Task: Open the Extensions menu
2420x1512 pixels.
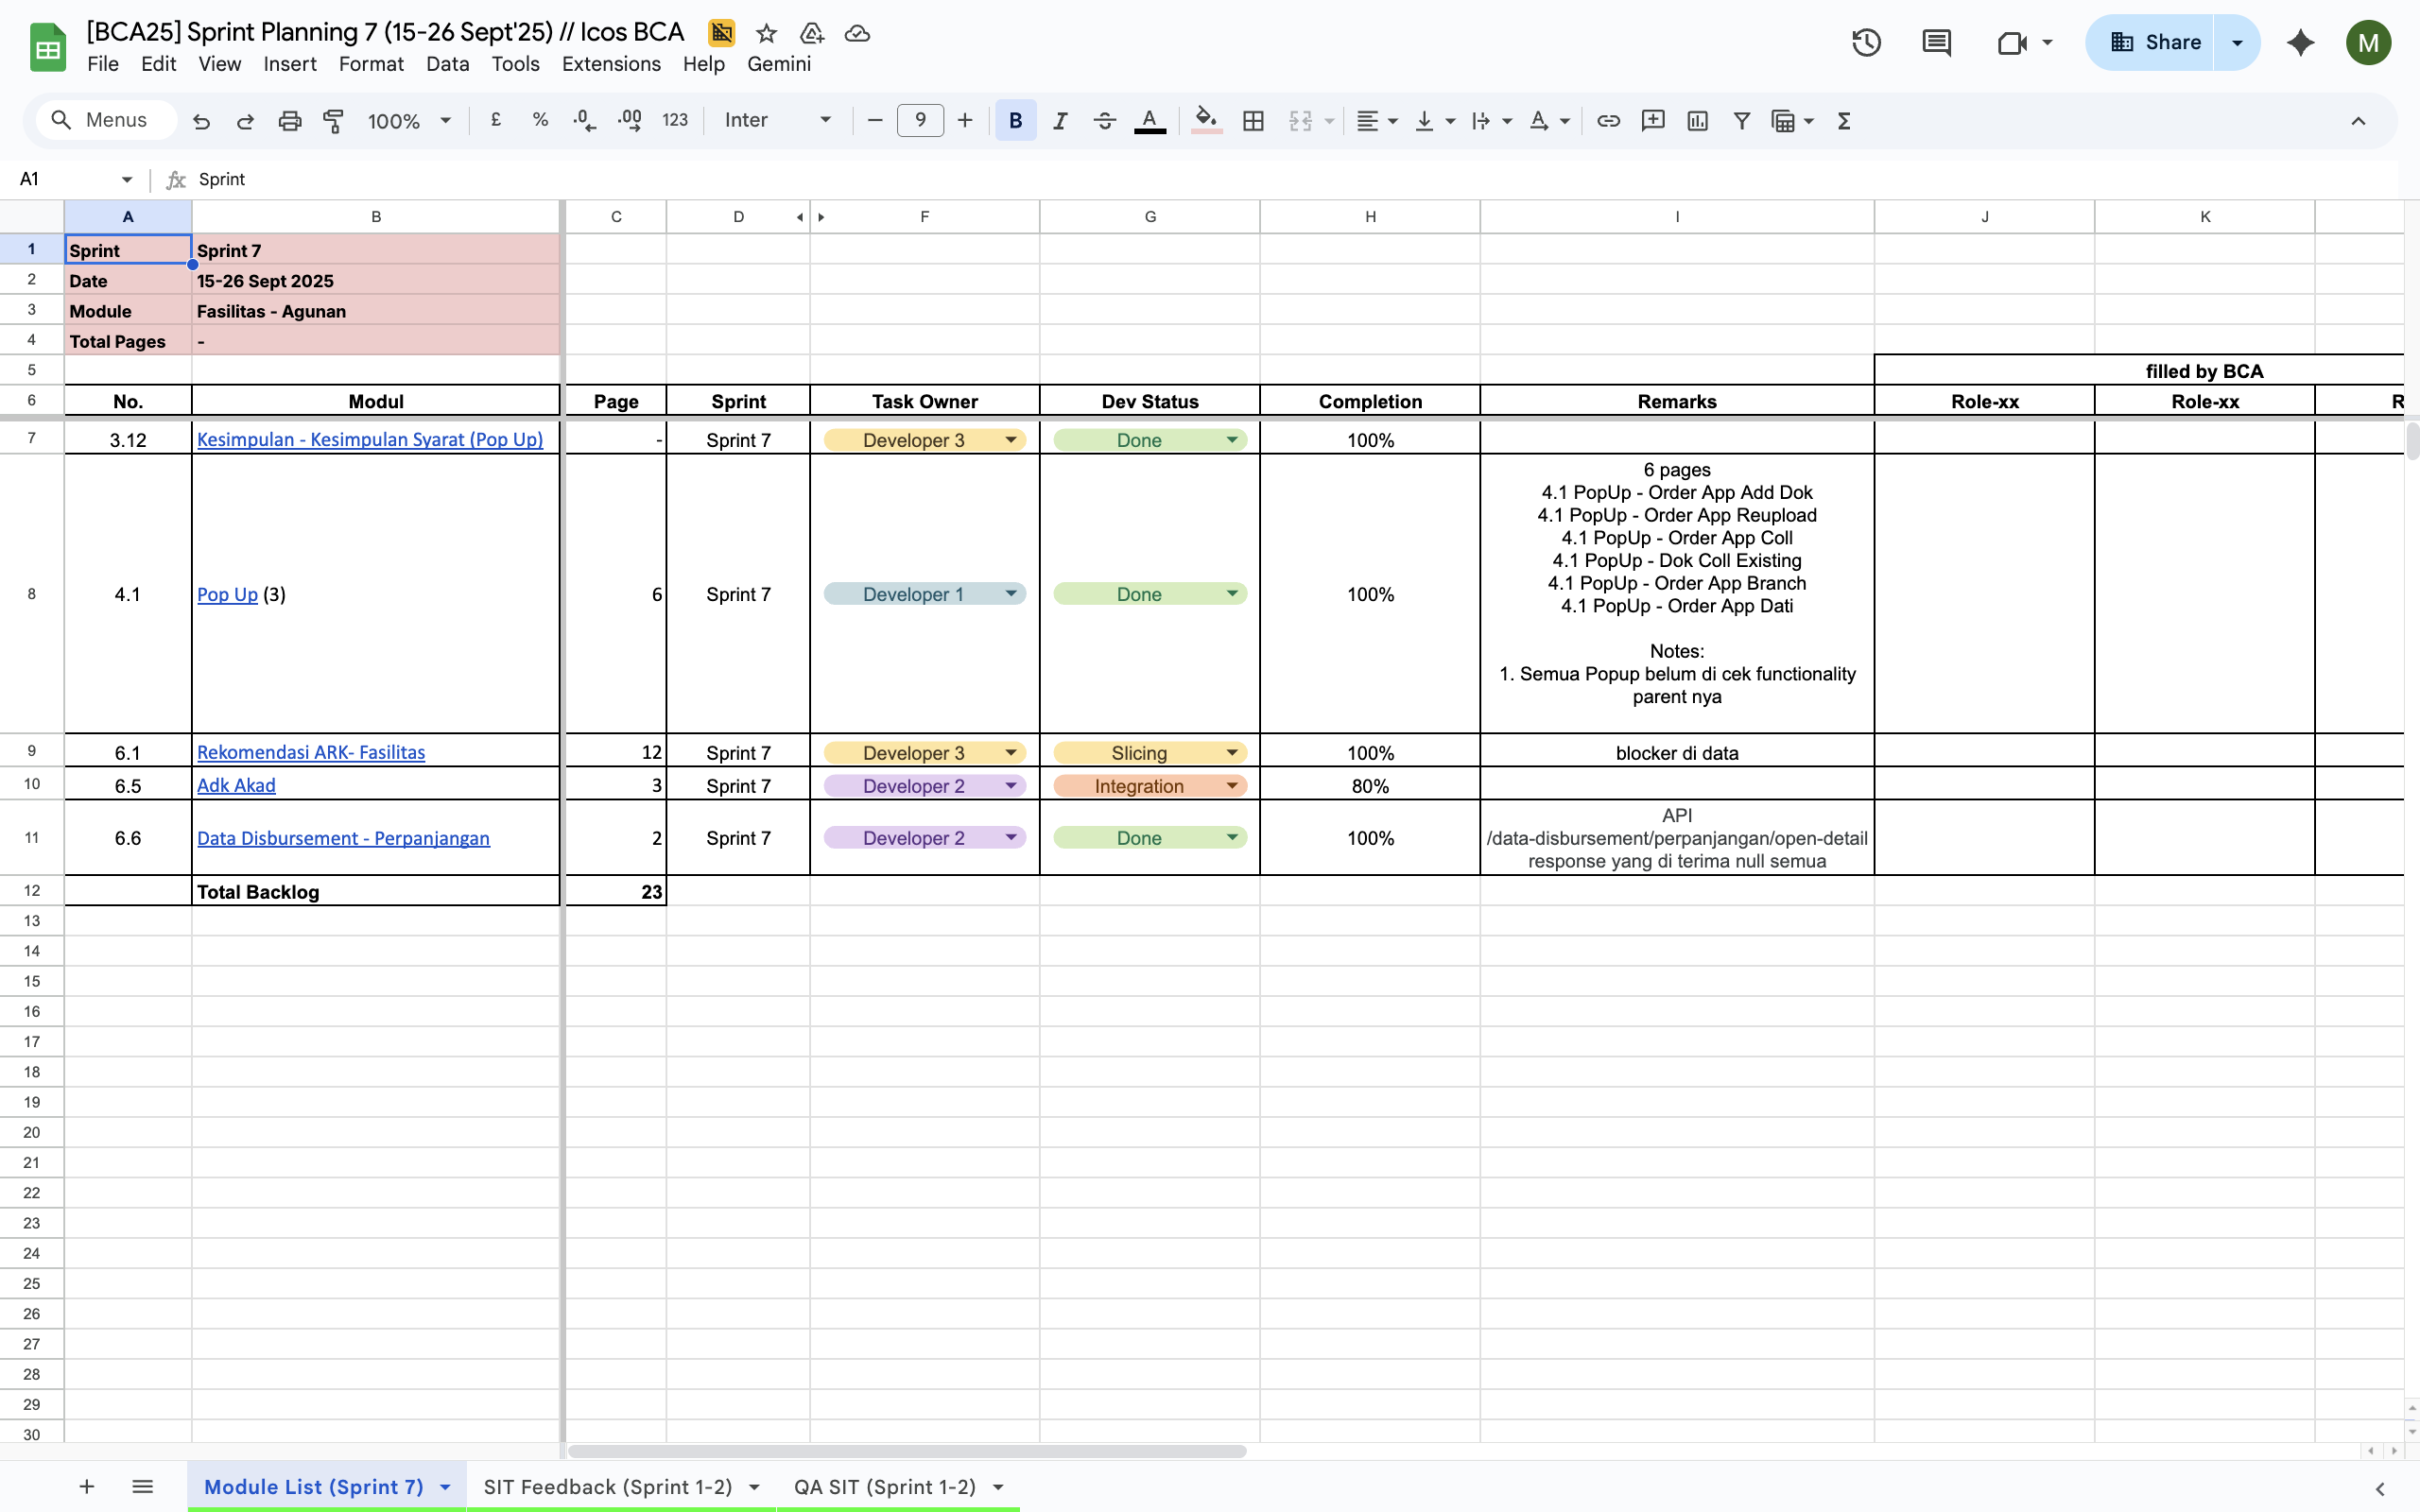Action: coord(610,64)
